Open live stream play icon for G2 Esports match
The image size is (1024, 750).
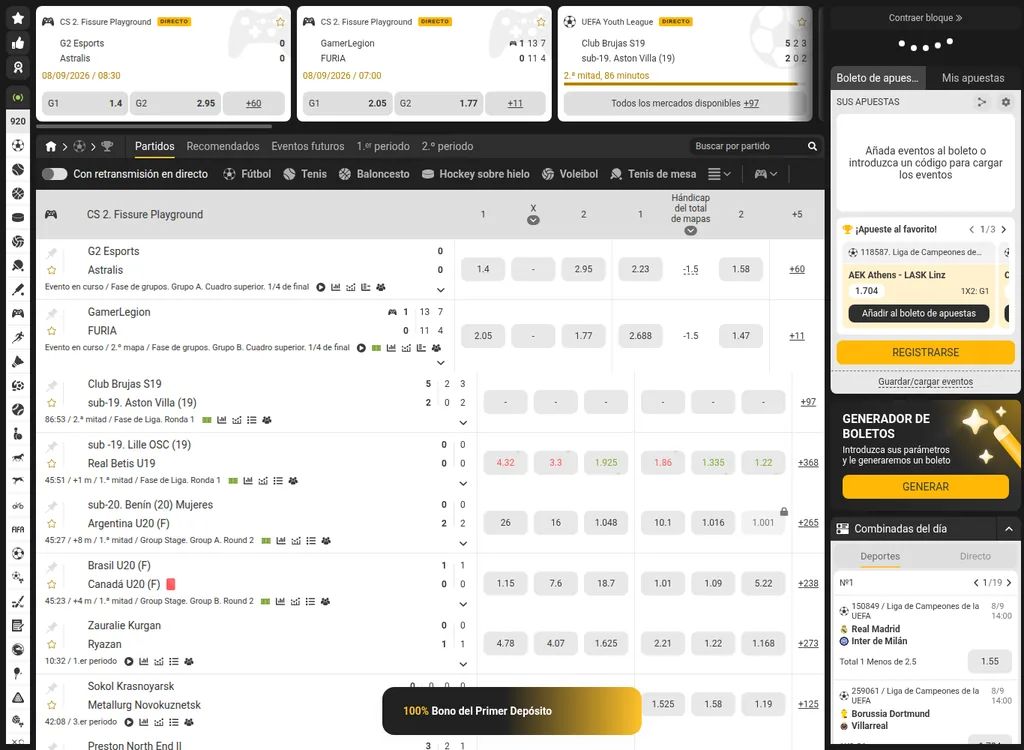click(x=321, y=287)
